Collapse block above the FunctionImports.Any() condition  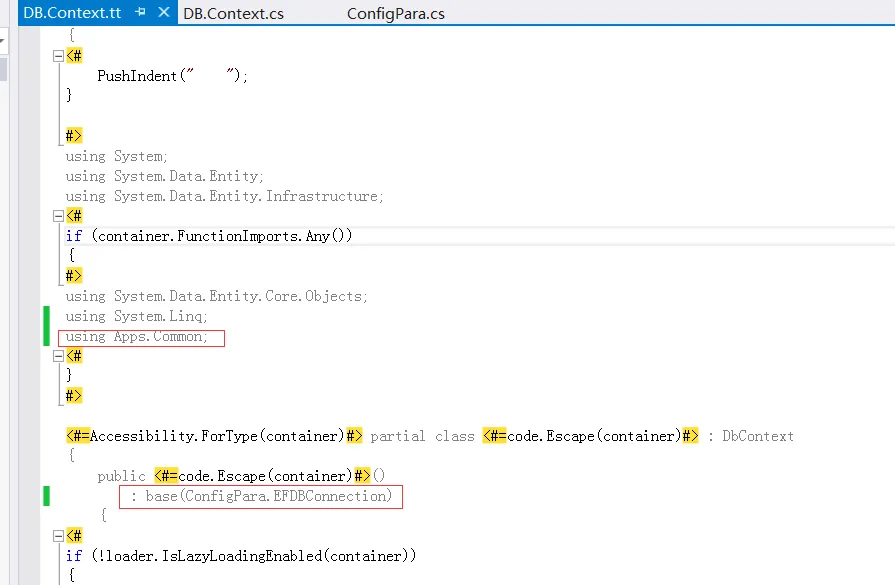[58, 216]
